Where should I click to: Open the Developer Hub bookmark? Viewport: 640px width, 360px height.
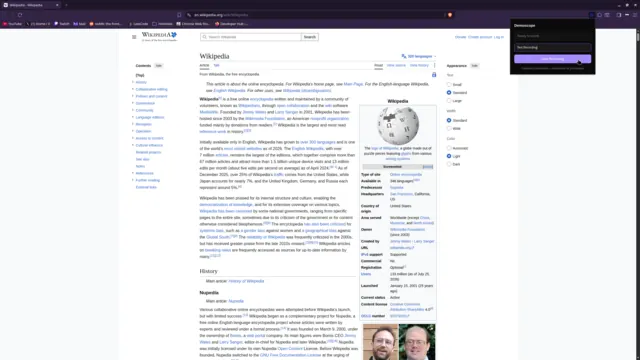(231, 24)
